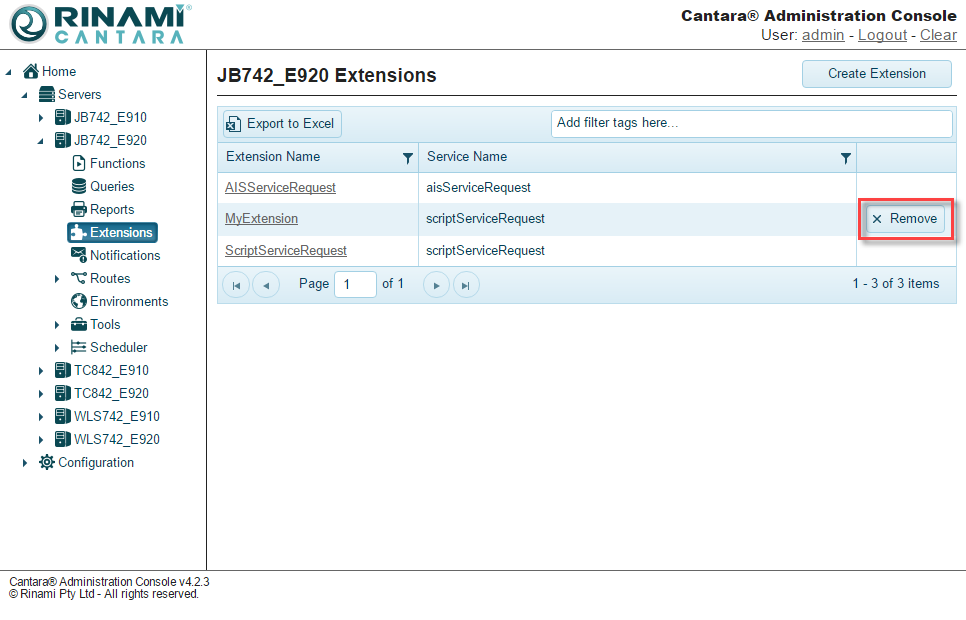Click the Logout link
Image resolution: width=966 pixels, height=620 pixels.
click(882, 35)
